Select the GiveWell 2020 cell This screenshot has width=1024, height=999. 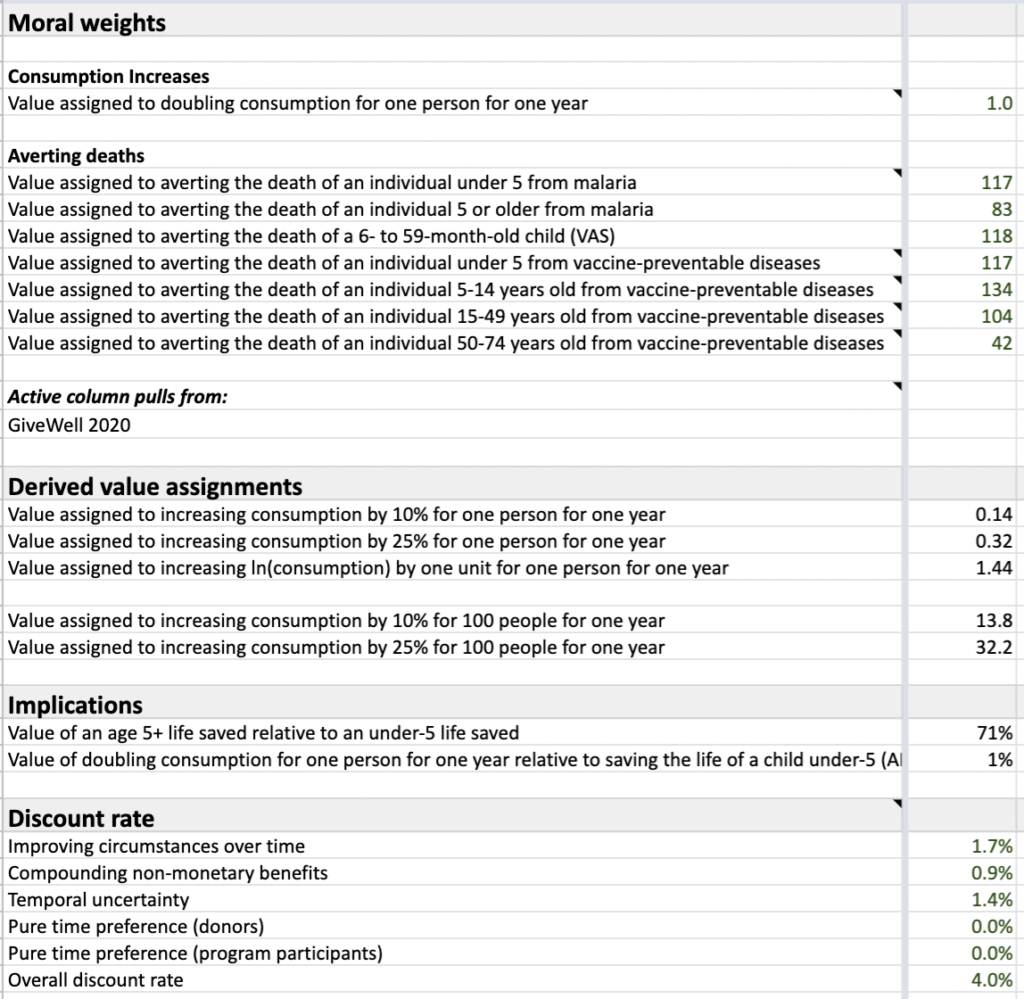(69, 424)
